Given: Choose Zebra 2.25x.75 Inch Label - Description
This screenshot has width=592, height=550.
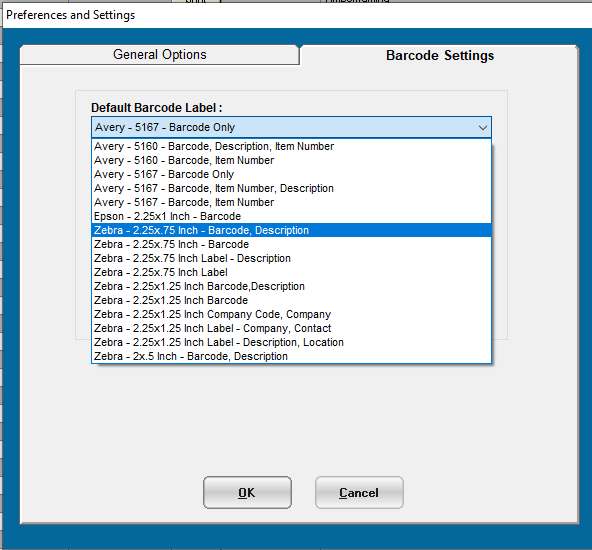Looking at the screenshot, I should [291, 258].
